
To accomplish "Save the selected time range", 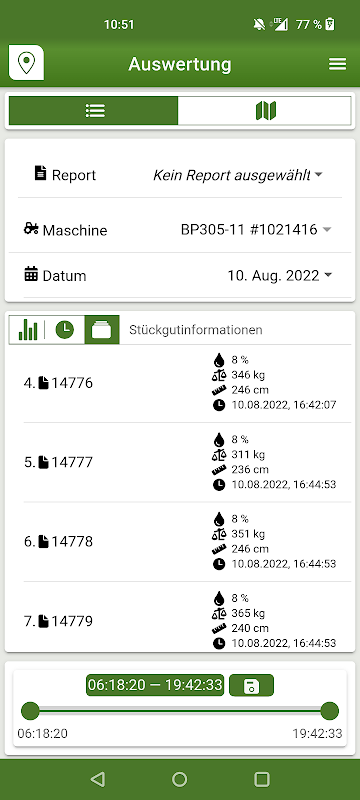I will [x=251, y=685].
